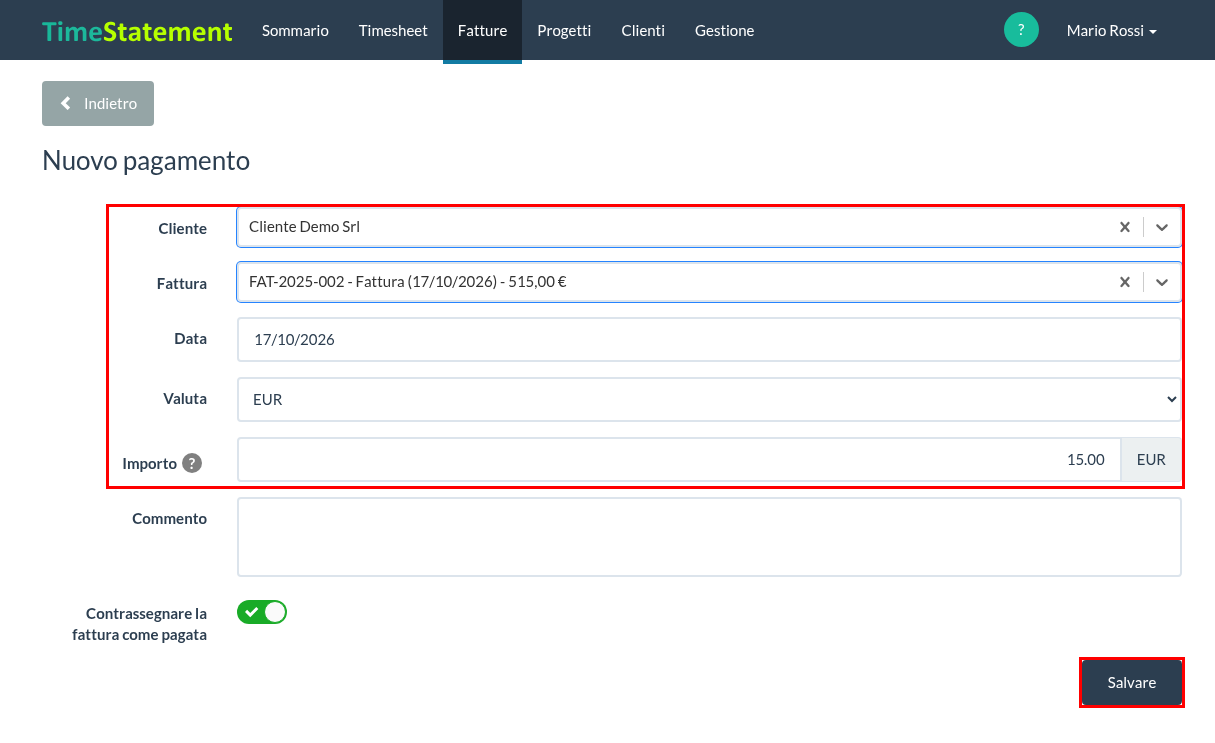Open the help question mark circle
This screenshot has width=1215, height=743.
coord(1021,30)
